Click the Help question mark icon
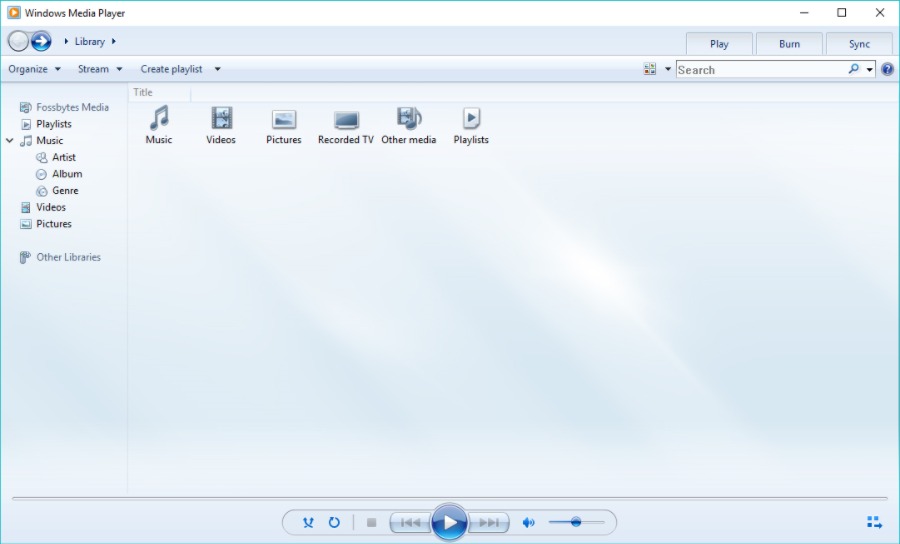Viewport: 900px width, 544px height. click(x=887, y=69)
